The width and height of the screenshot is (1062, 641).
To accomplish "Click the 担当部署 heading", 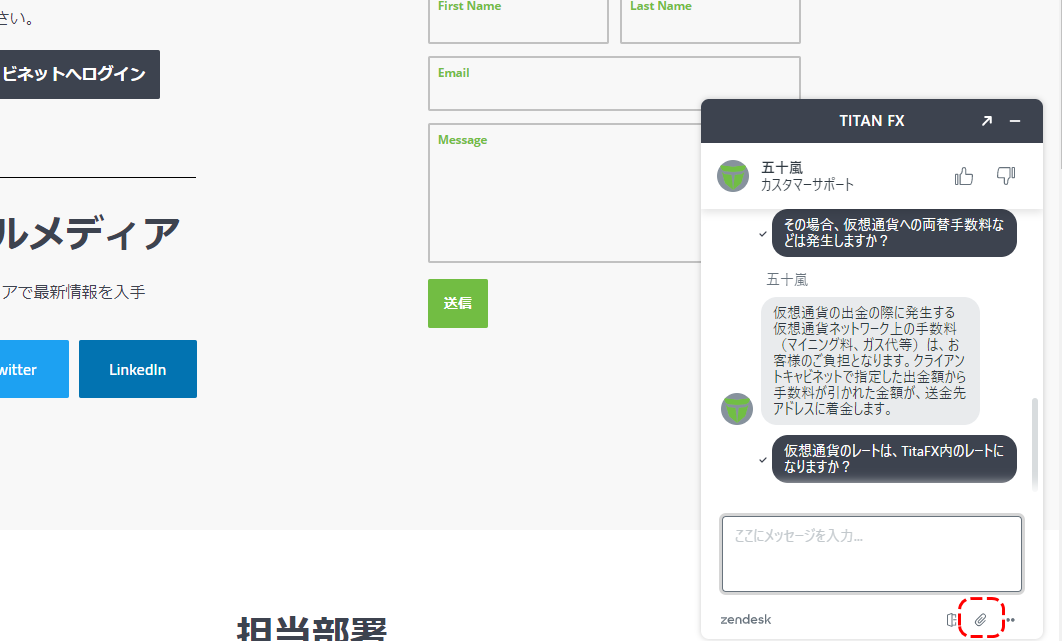I will [312, 629].
